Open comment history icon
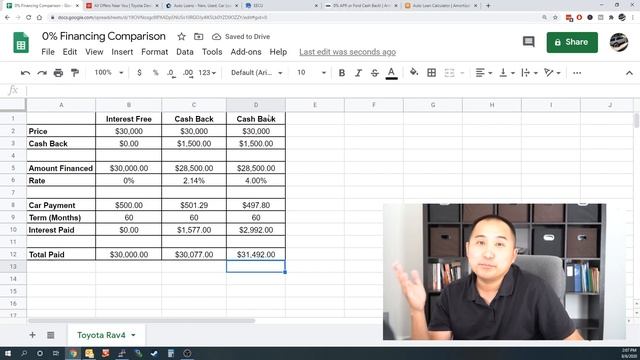The height and width of the screenshot is (360, 640). point(529,42)
